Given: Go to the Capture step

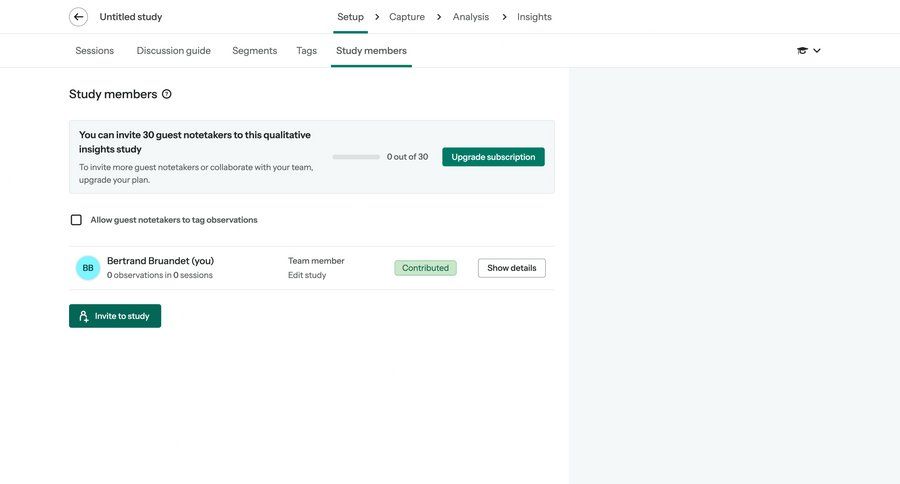Looking at the screenshot, I should [x=407, y=17].
